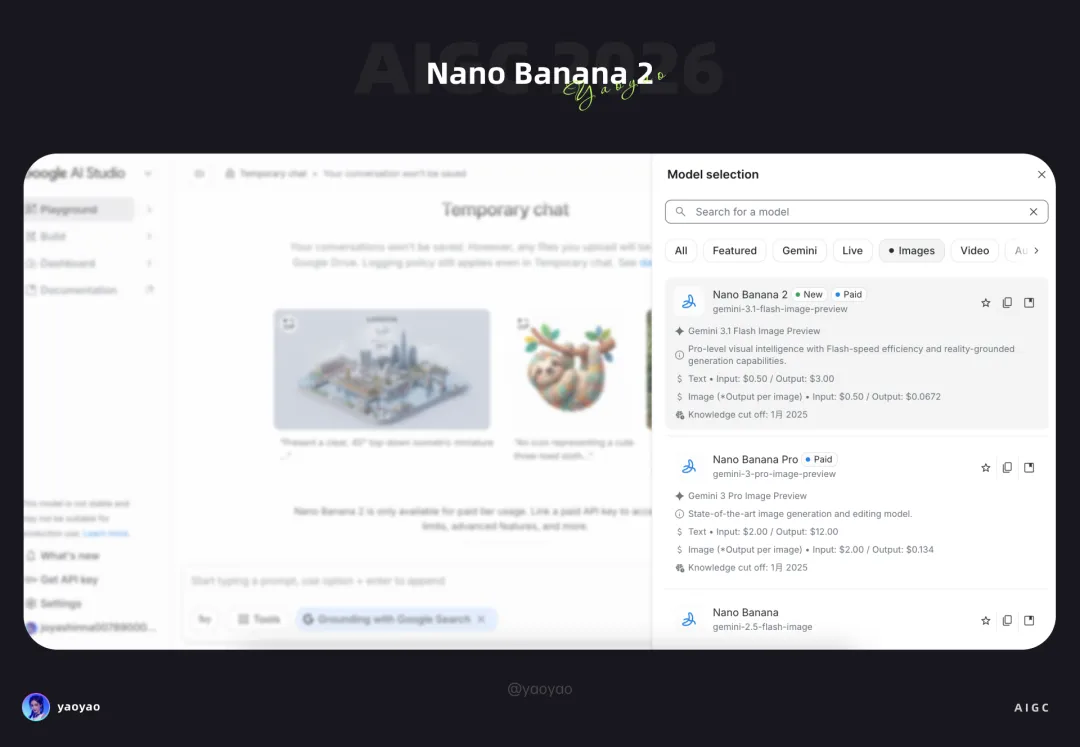Show more filter categories with right chevron
Viewport: 1080px width, 747px height.
click(1036, 251)
